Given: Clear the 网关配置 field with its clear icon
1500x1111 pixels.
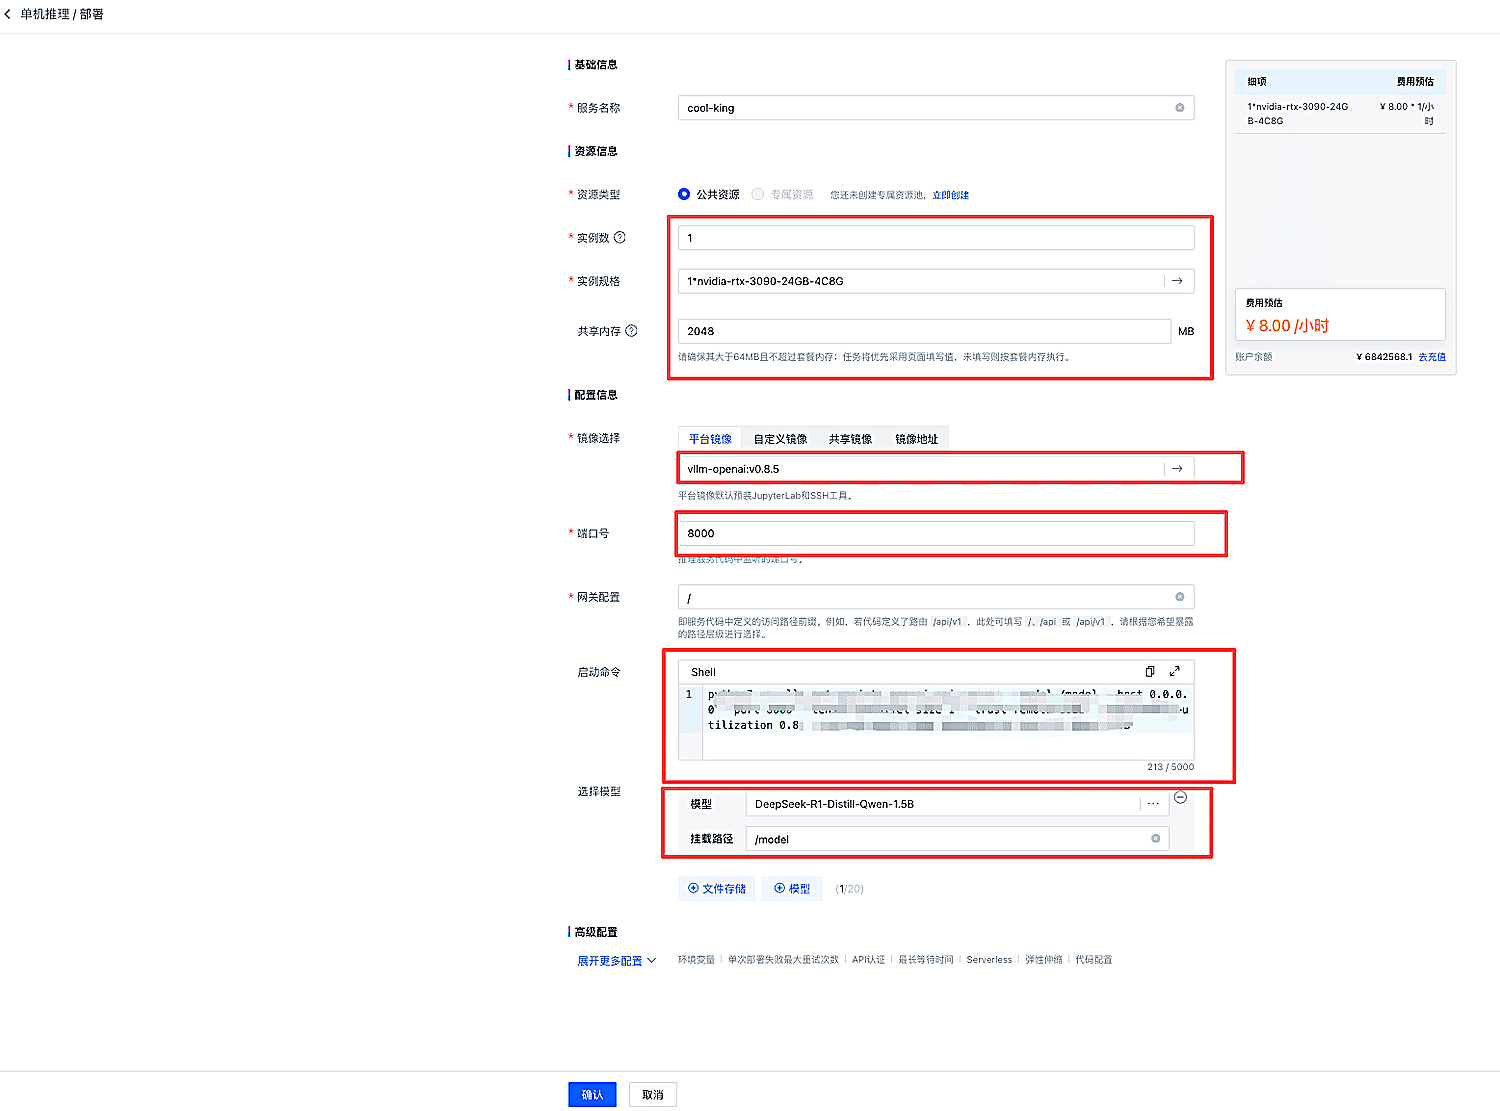Looking at the screenshot, I should [x=1179, y=597].
